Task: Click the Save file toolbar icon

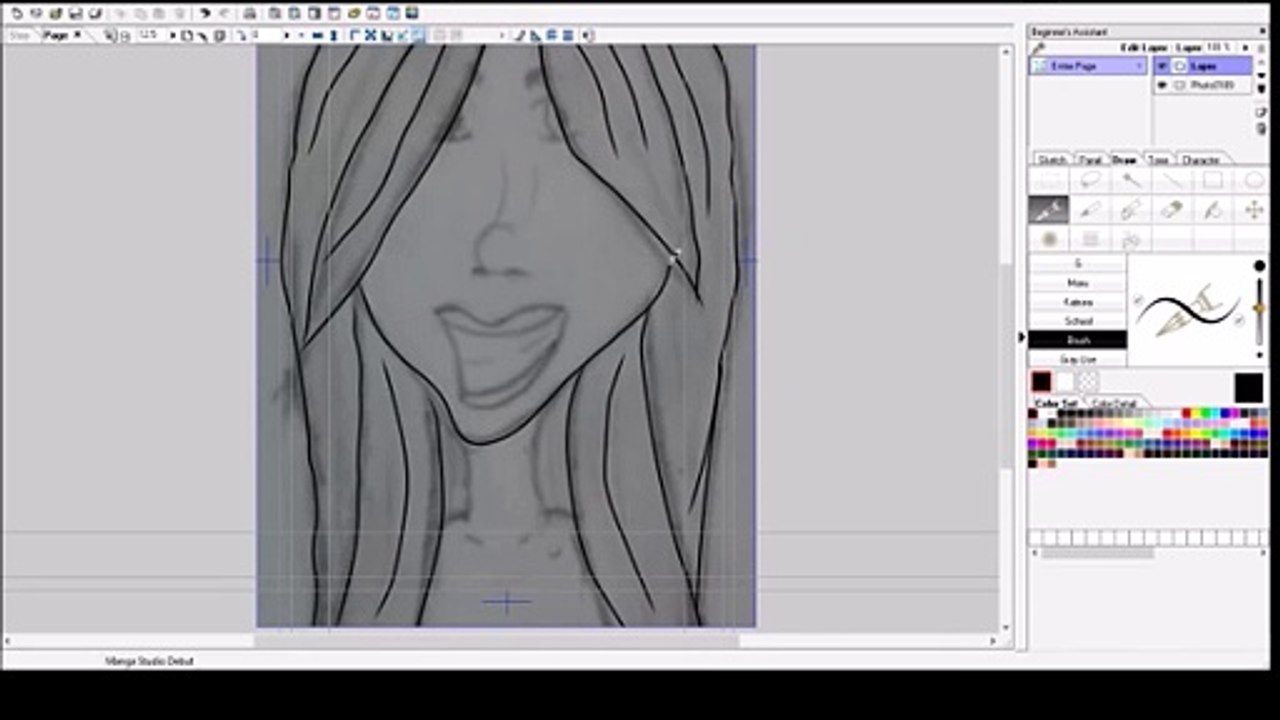Action: tap(75, 13)
